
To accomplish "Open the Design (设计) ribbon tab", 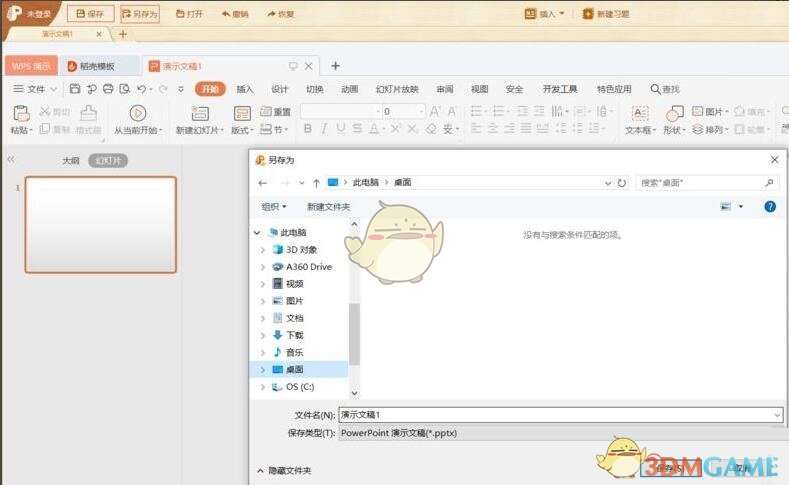I will [x=279, y=89].
